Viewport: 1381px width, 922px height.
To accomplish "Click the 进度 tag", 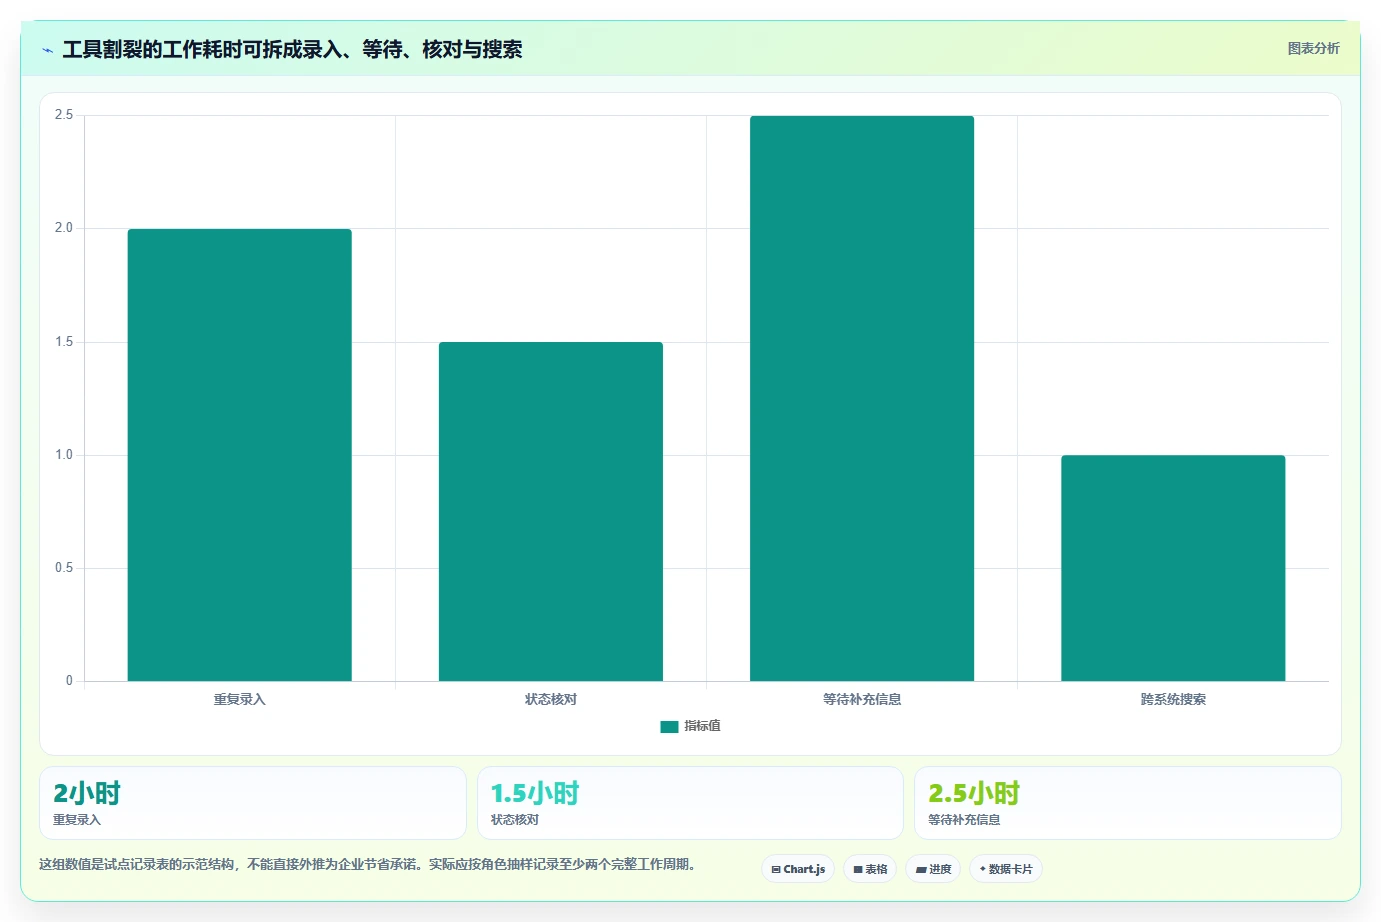I will tap(933, 869).
